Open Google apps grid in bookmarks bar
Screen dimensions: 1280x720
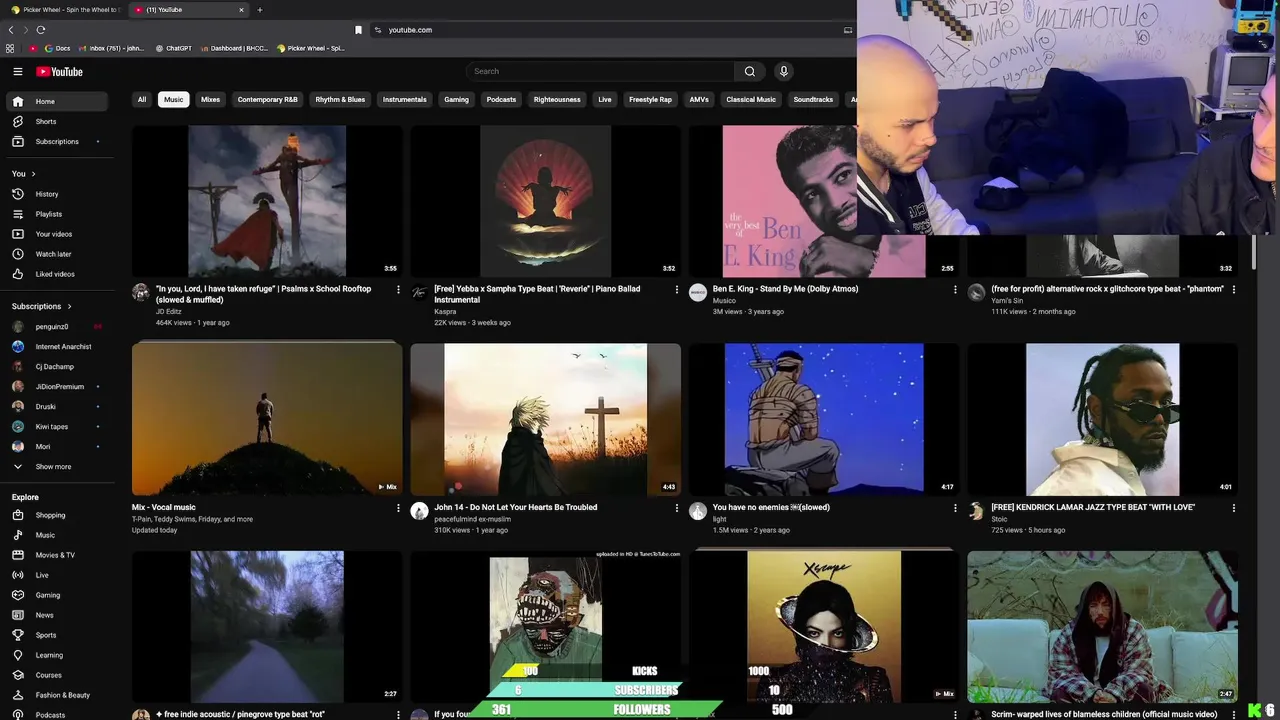pyautogui.click(x=10, y=48)
